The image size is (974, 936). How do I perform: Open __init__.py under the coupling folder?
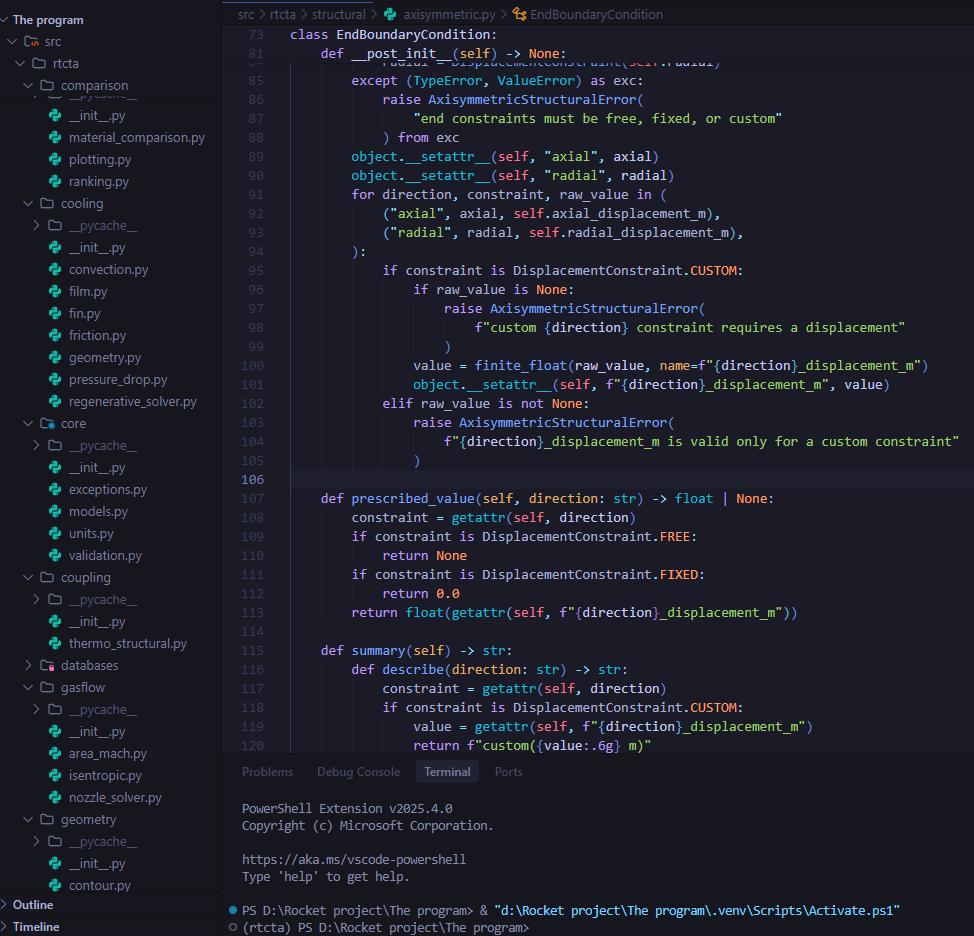pyautogui.click(x=97, y=622)
